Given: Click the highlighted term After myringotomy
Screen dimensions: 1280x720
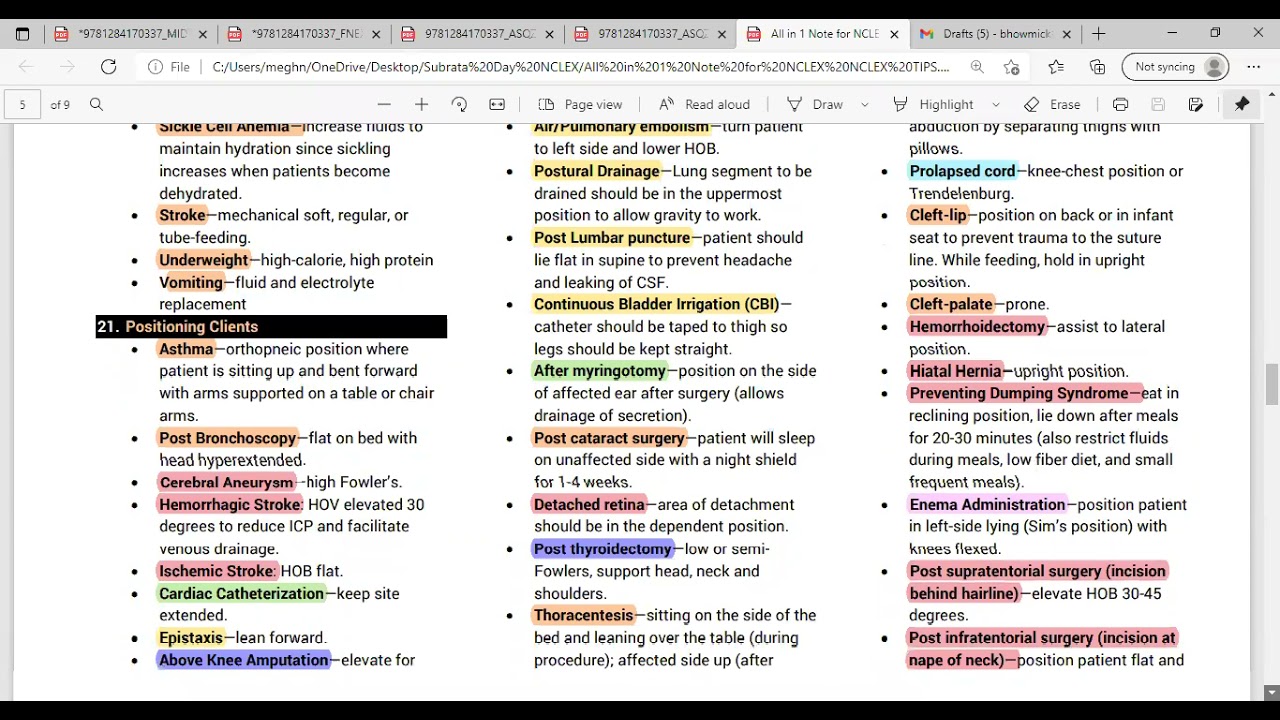Looking at the screenshot, I should click(x=599, y=371).
